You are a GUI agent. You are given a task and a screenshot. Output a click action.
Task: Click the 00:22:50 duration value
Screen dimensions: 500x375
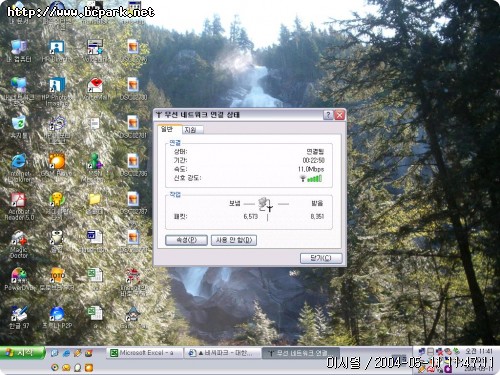tap(313, 160)
